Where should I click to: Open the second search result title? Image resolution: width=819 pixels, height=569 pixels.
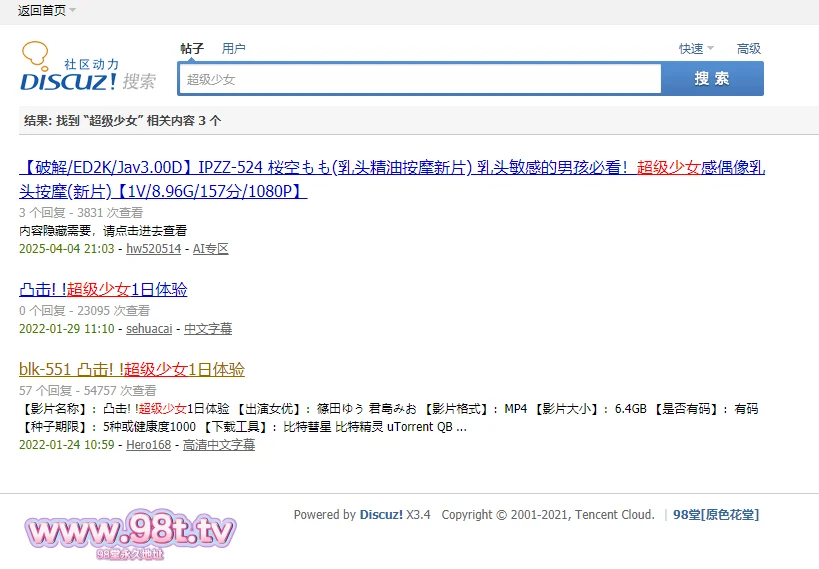pyautogui.click(x=103, y=290)
